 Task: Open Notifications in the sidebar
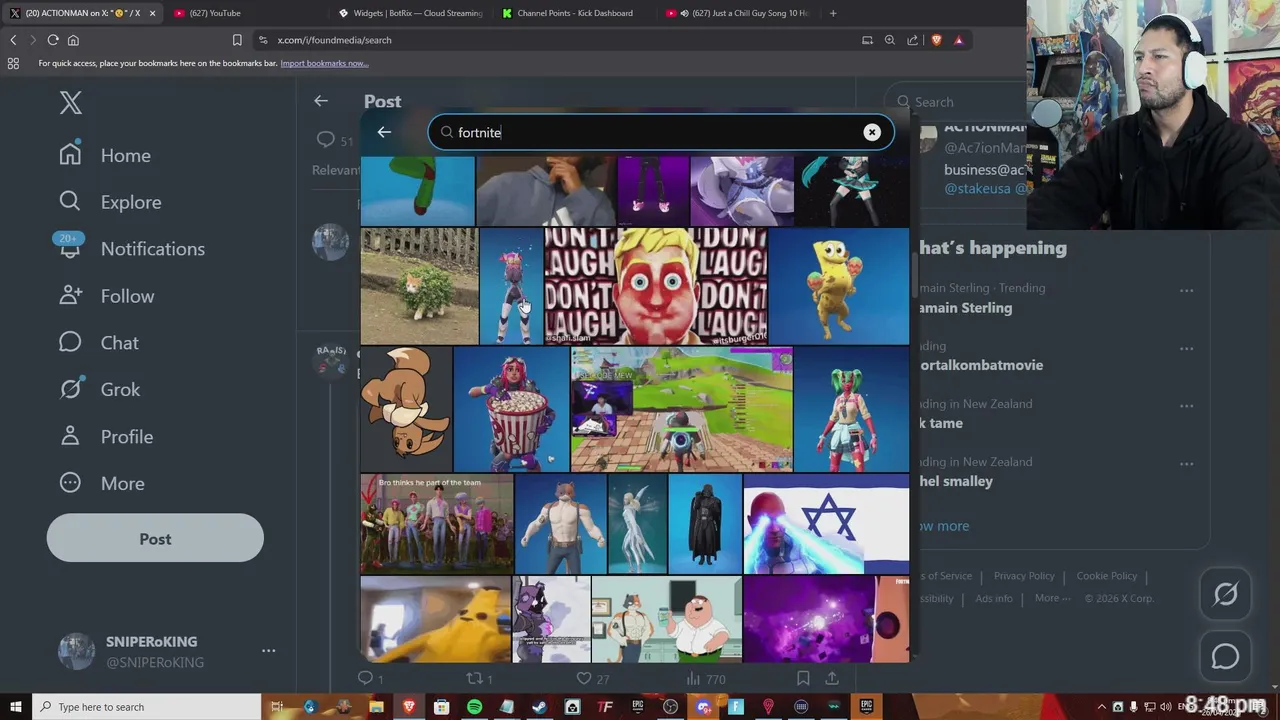[131, 249]
